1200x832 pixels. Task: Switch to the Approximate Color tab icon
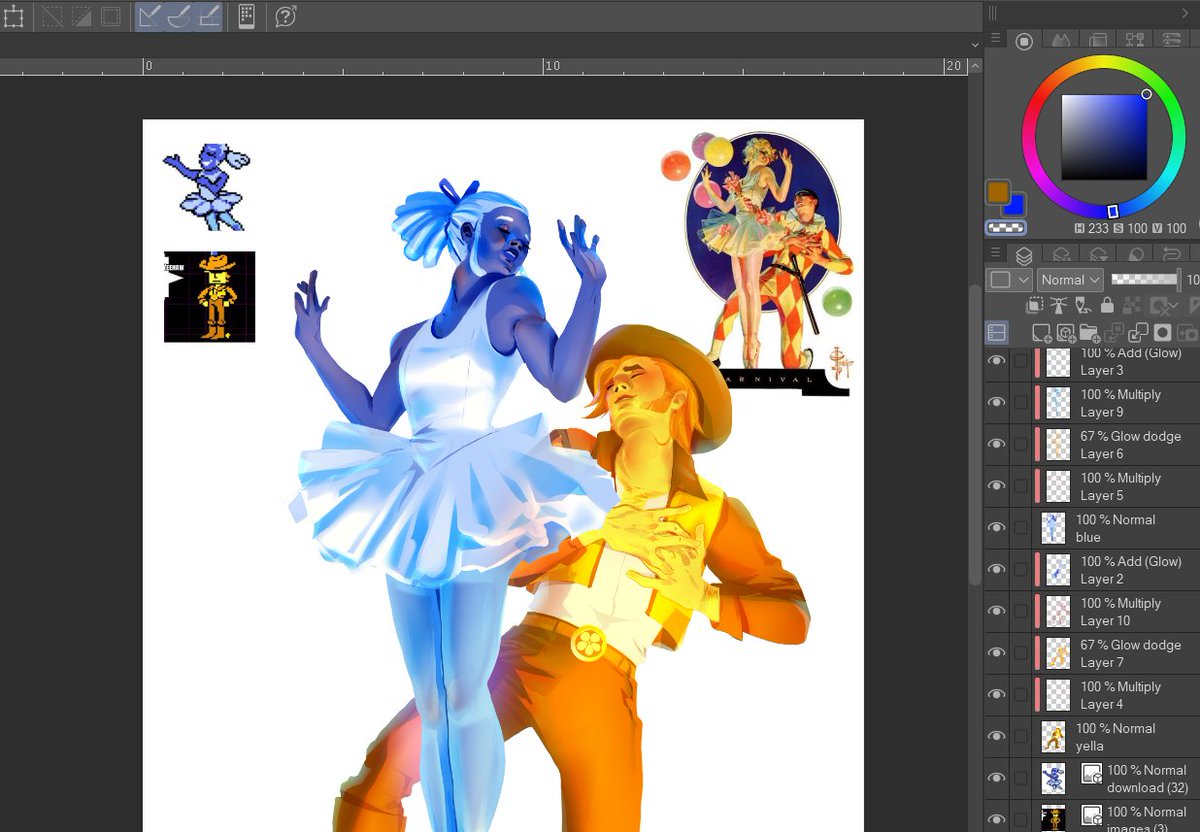pyautogui.click(x=1170, y=41)
